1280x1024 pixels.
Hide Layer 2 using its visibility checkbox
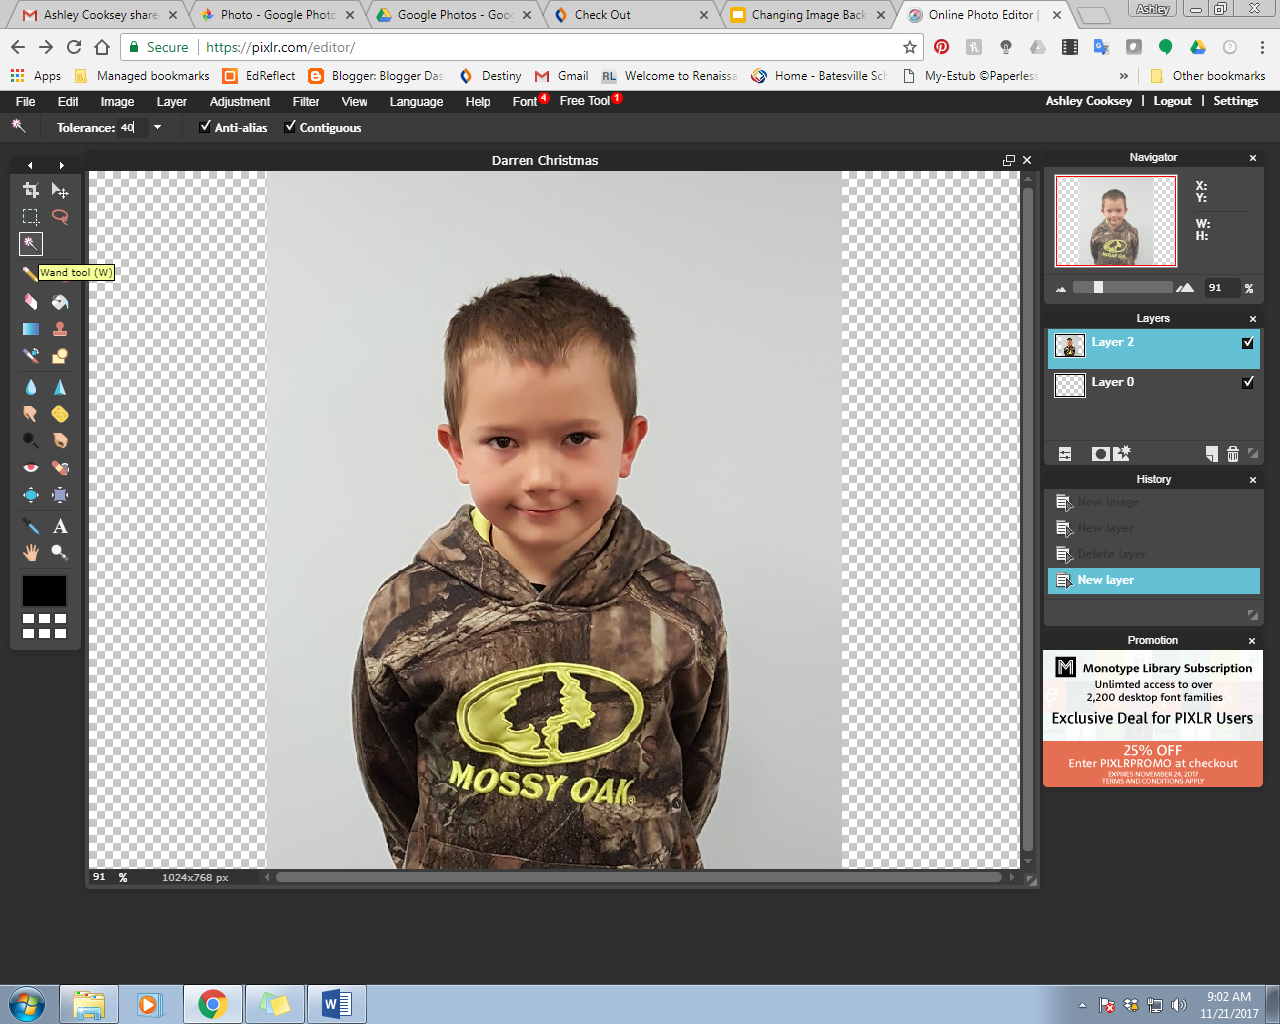(1248, 343)
